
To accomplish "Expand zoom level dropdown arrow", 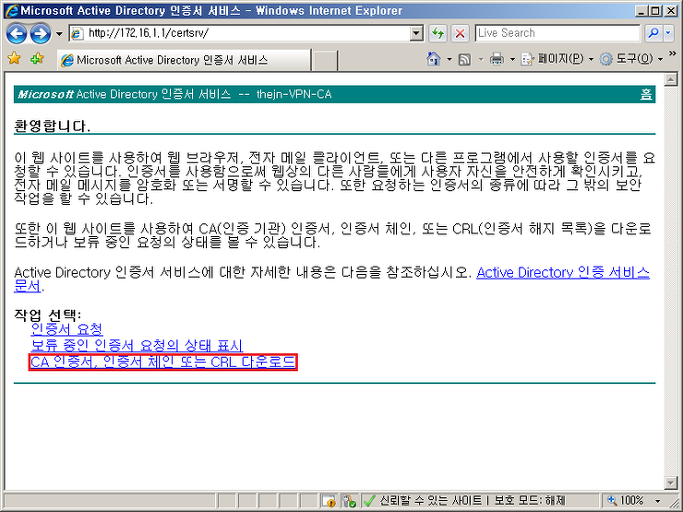I will [x=658, y=501].
